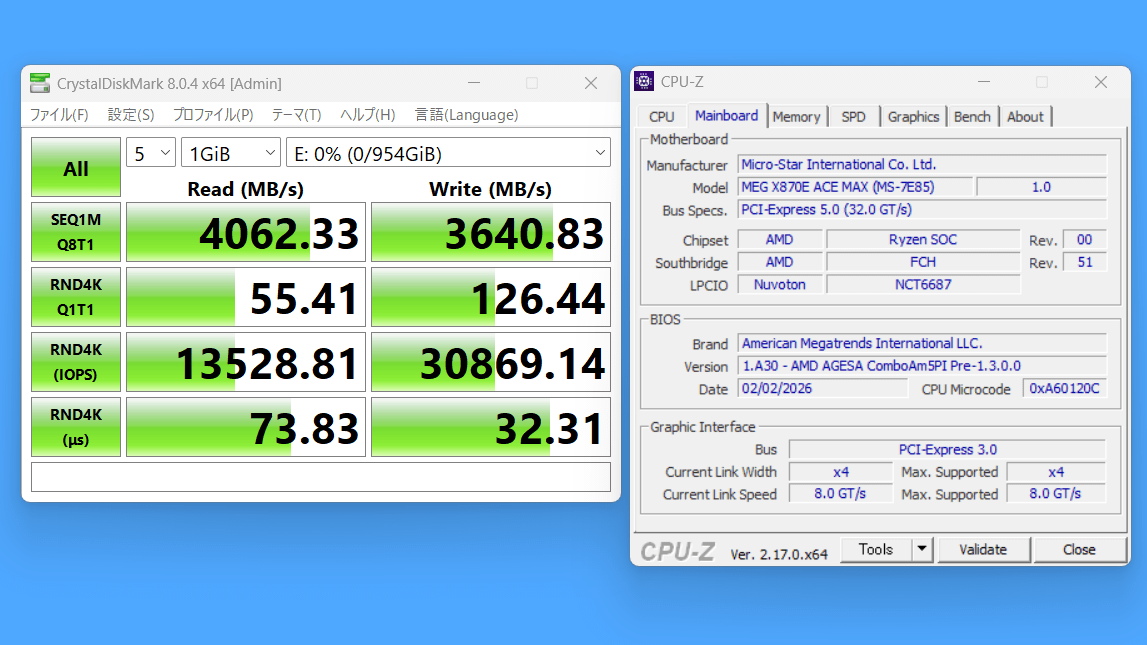Screen dimensions: 1147x645
Task: Expand the Tools dropdown arrow
Action: pos(922,550)
